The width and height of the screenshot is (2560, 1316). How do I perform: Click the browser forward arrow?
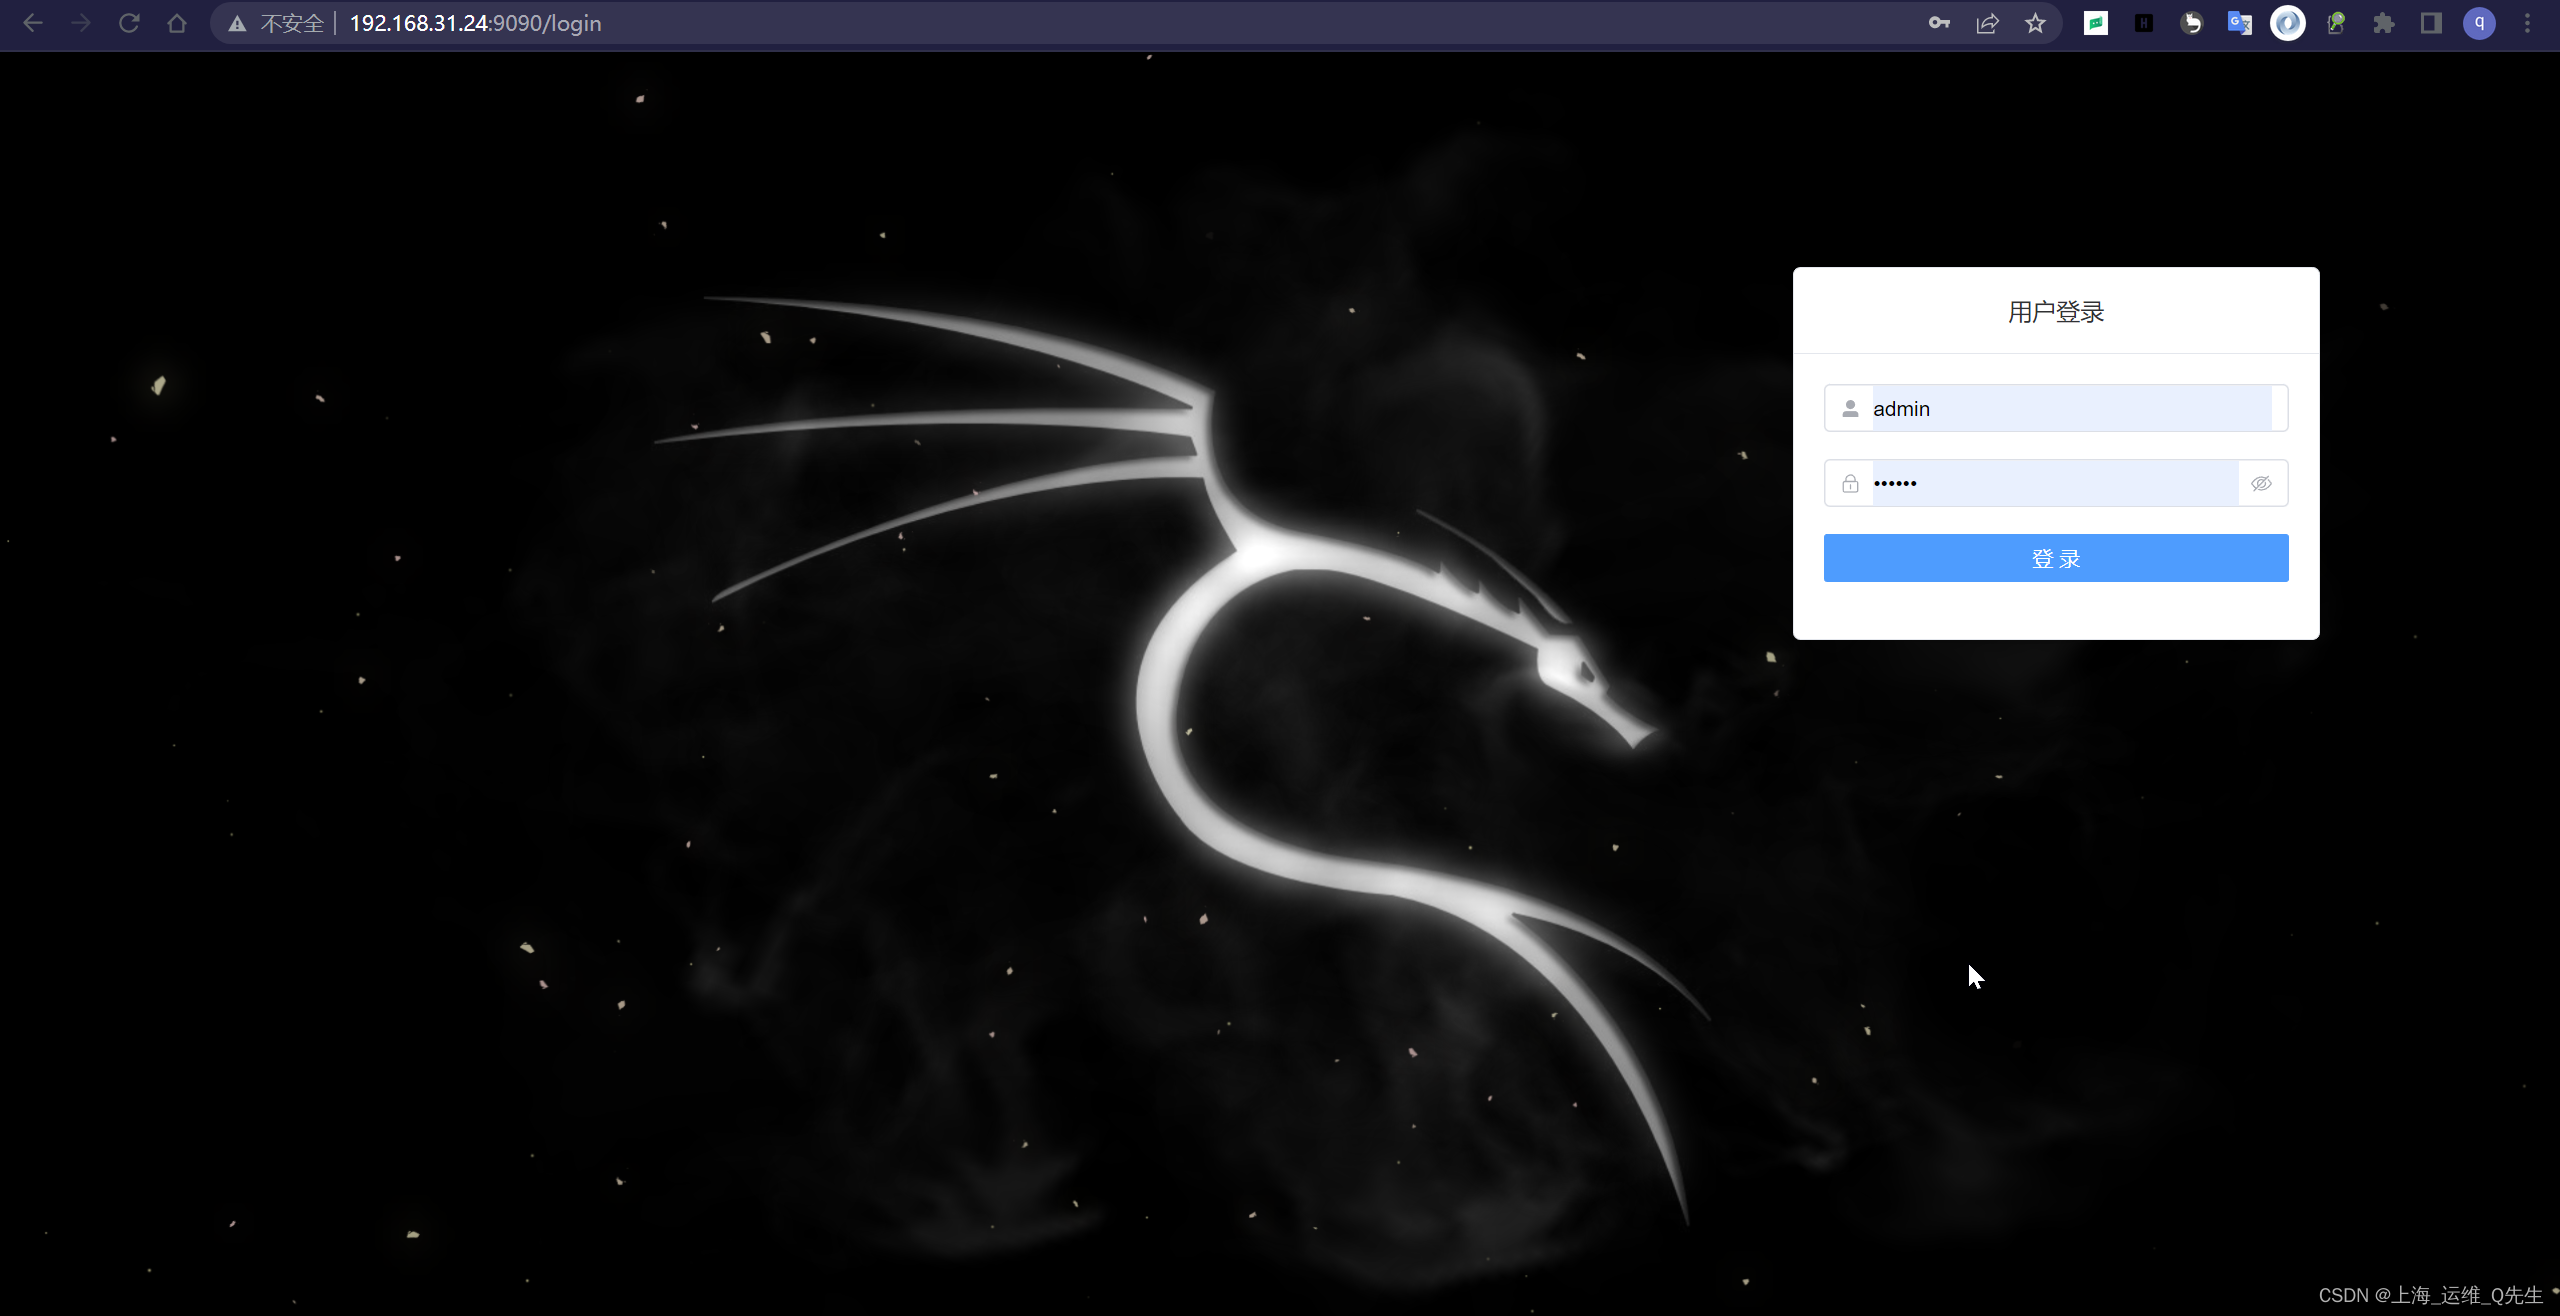(x=81, y=23)
